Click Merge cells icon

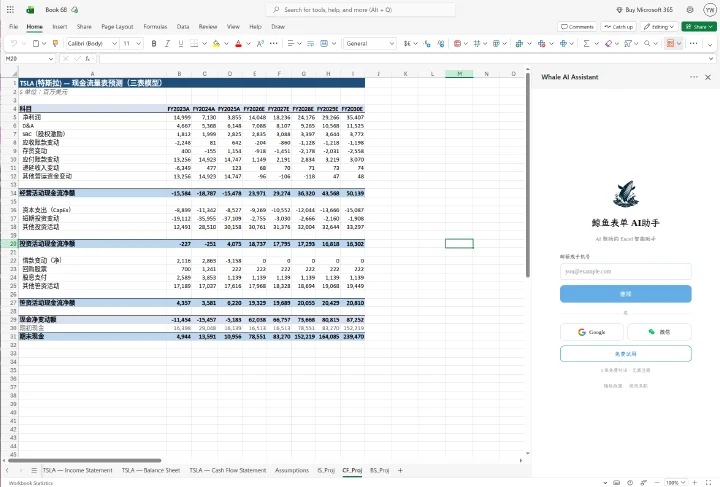pyautogui.click(x=324, y=44)
